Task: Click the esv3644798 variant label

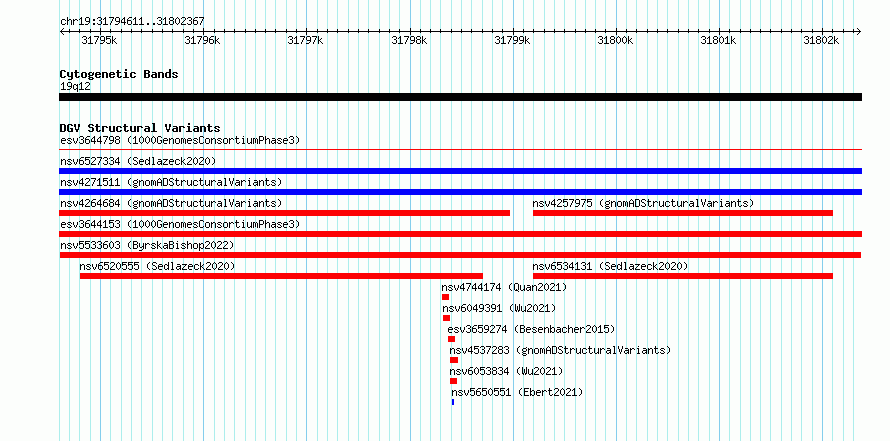Action: pos(180,140)
